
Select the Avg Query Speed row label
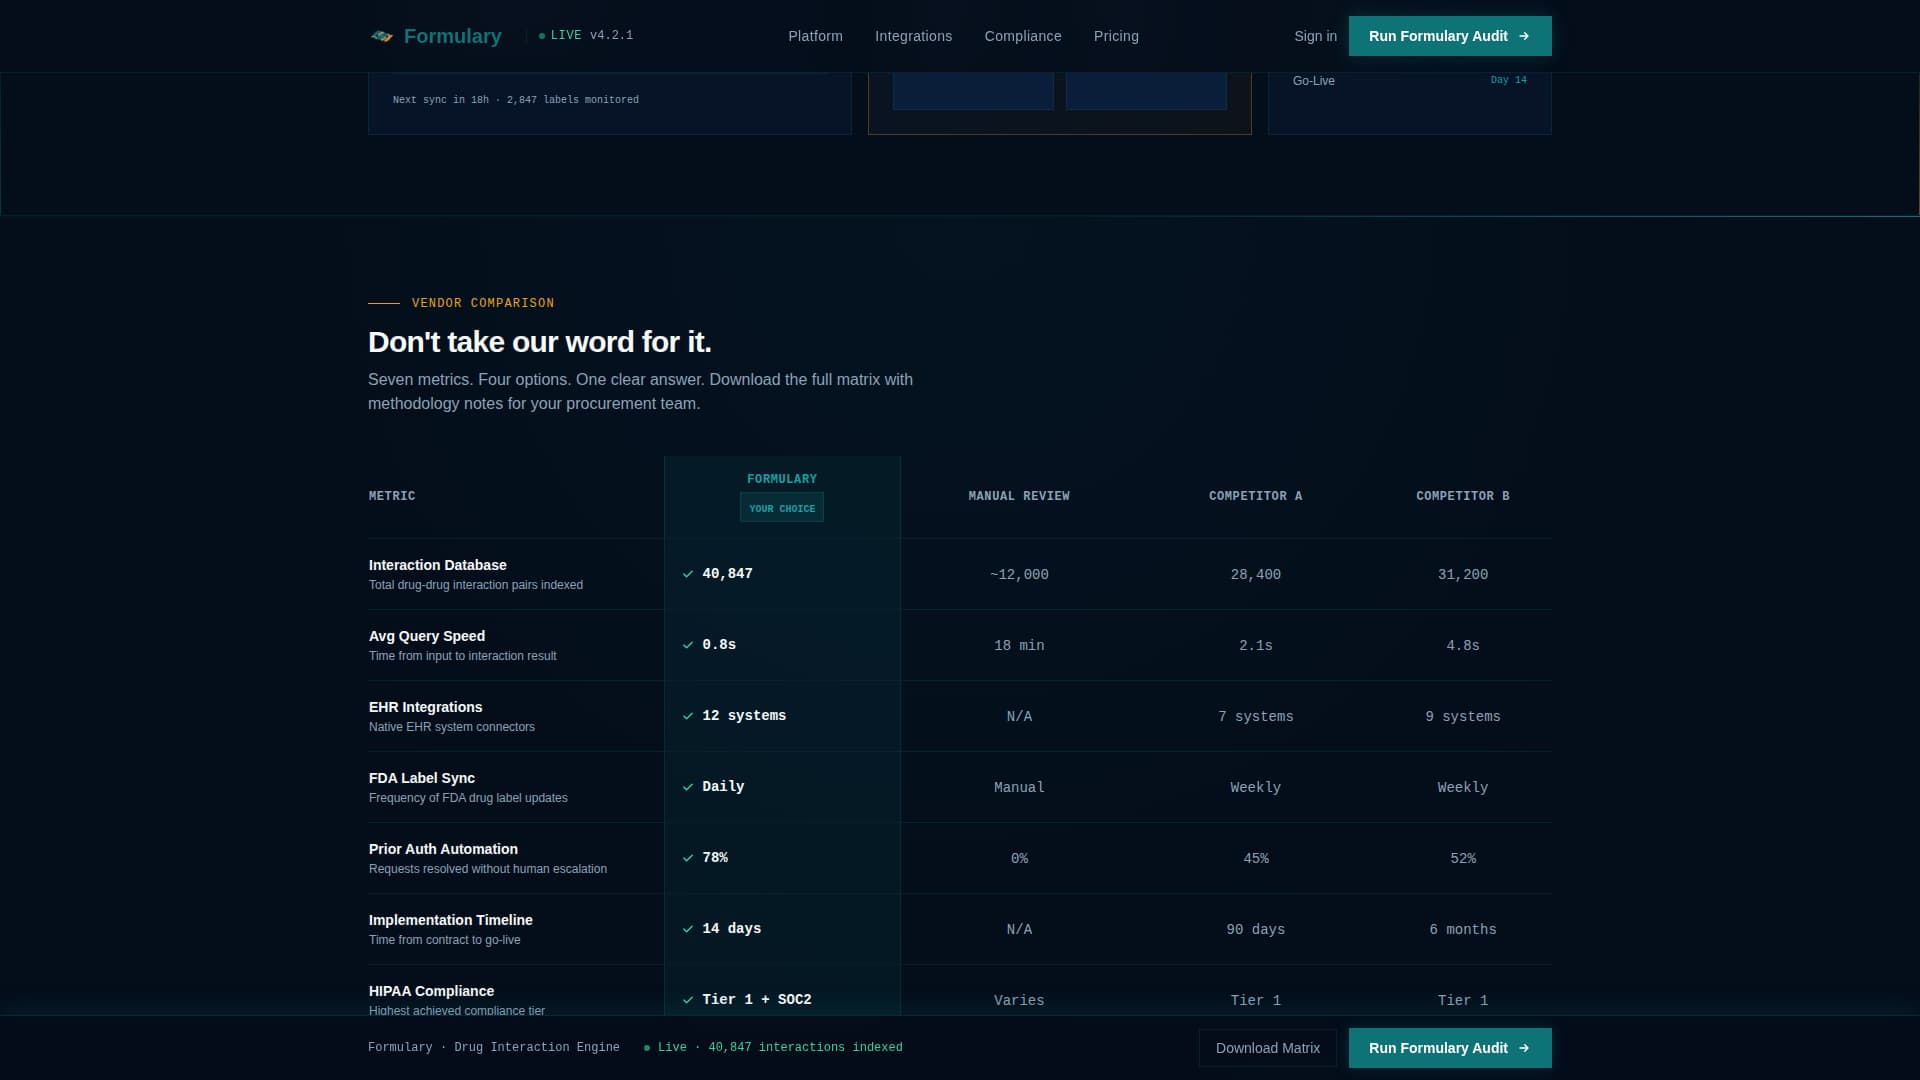point(427,636)
